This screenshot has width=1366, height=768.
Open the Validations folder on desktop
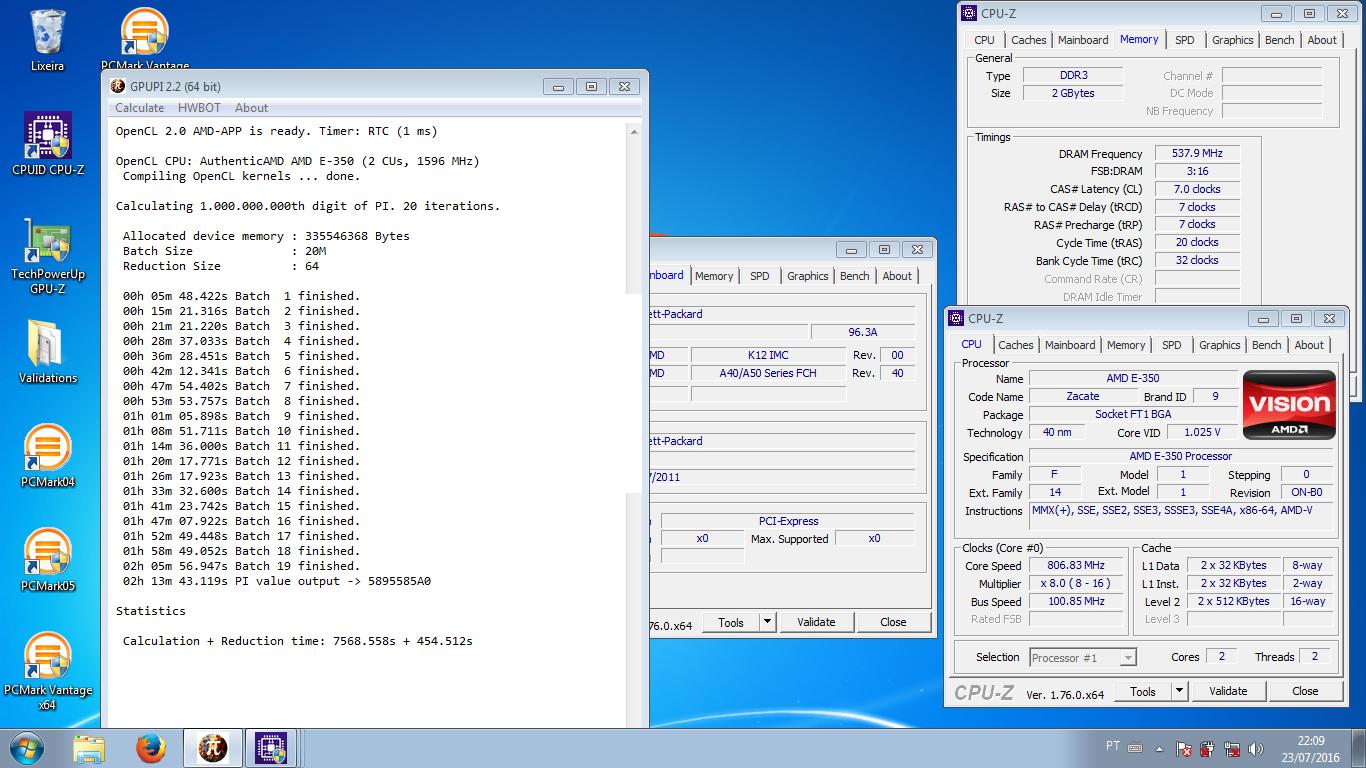click(47, 352)
